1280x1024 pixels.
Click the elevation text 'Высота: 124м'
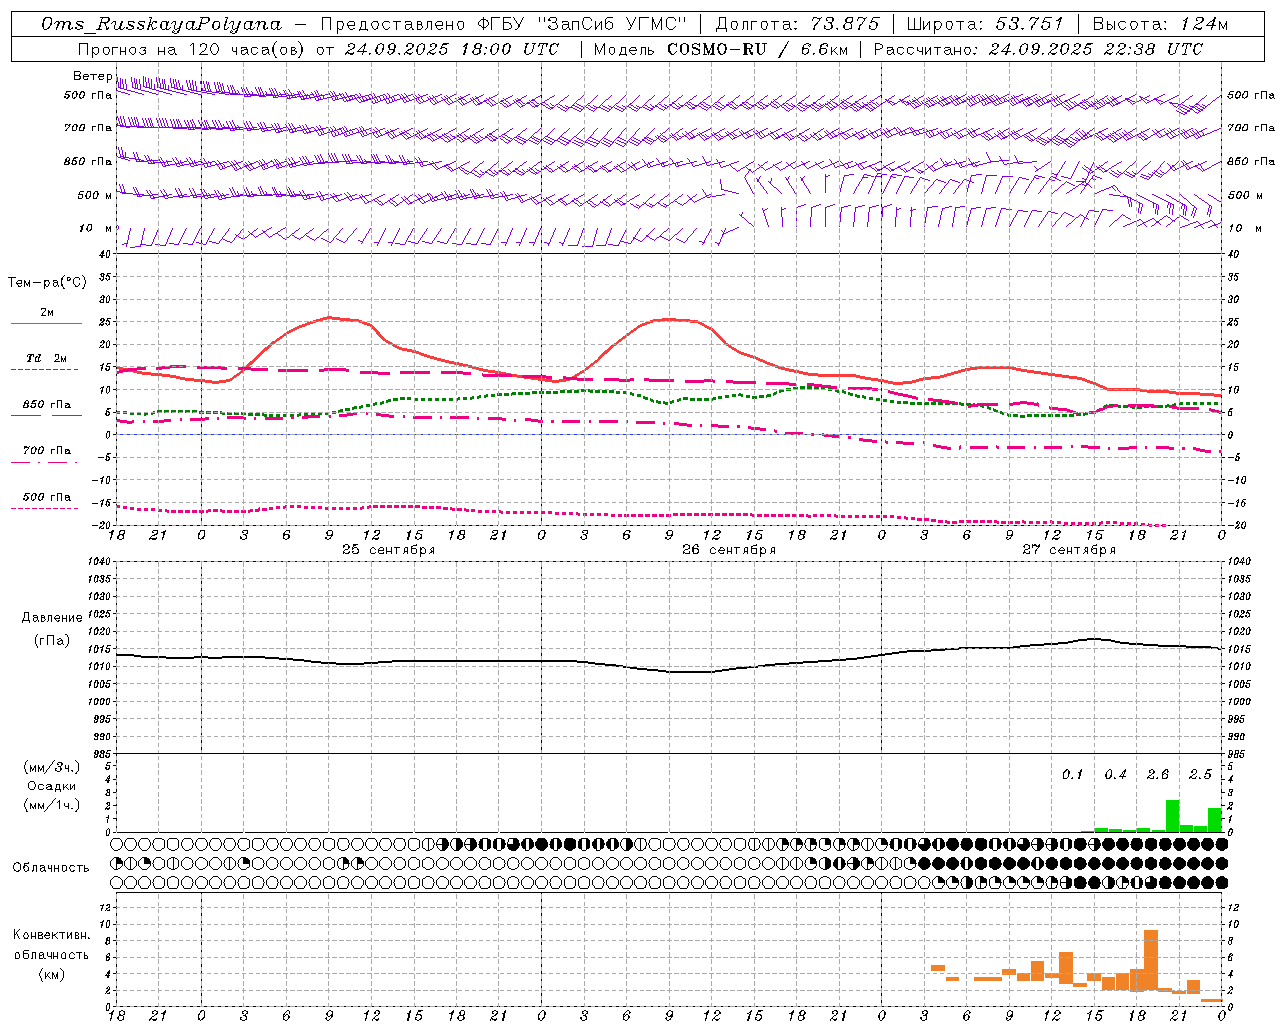coord(1160,24)
